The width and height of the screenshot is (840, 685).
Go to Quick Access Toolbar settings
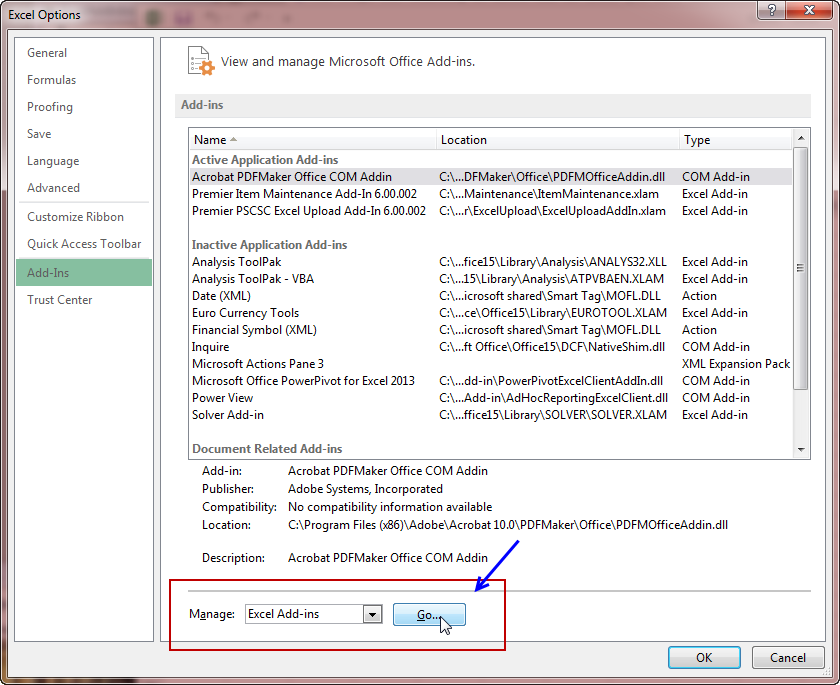pos(84,244)
